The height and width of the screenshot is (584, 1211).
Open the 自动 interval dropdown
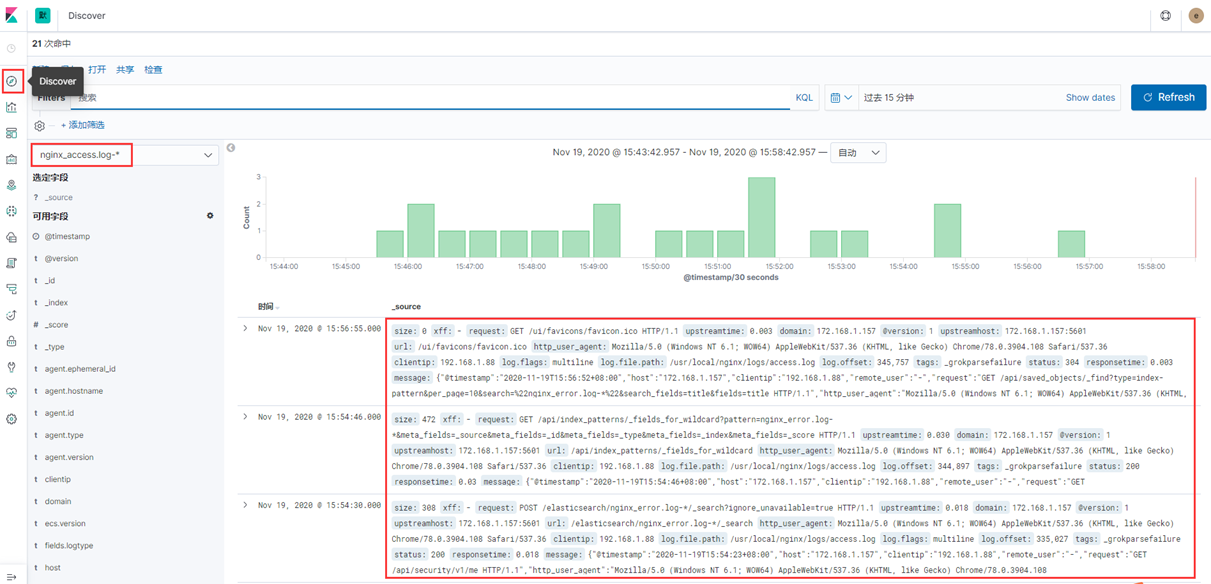(859, 153)
